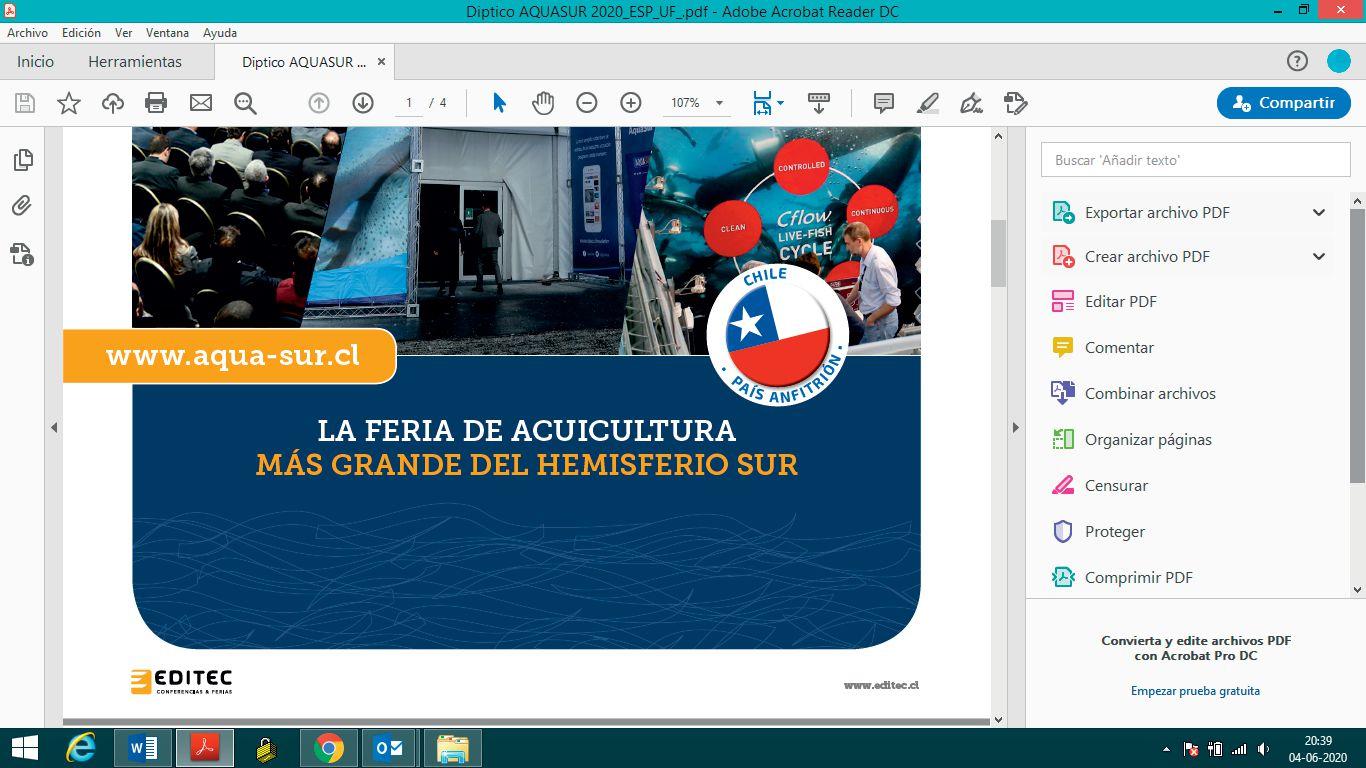Screen dimensions: 1366x768
Task: Expand Crear archivo PDF options
Action: (1319, 257)
